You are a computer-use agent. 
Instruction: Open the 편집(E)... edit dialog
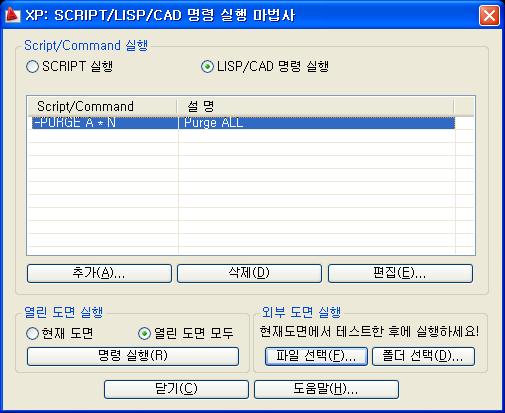400,273
